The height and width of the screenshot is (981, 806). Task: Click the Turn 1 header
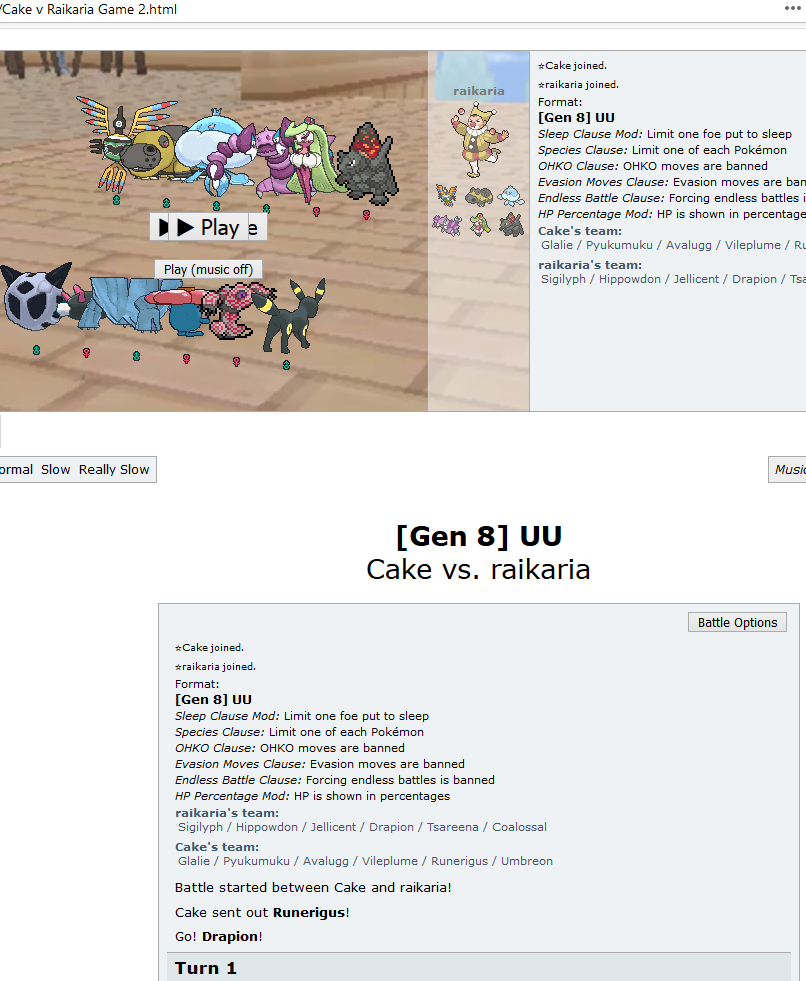tap(479, 967)
